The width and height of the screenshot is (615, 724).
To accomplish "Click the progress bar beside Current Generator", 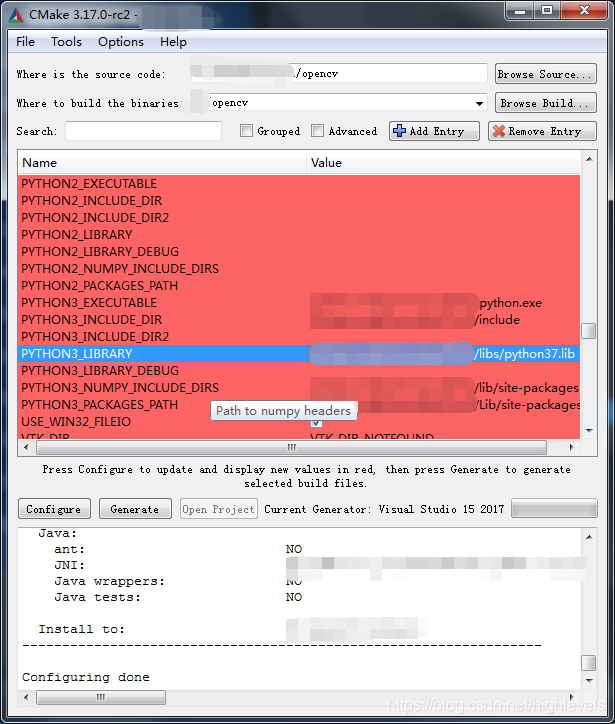I will 555,508.
